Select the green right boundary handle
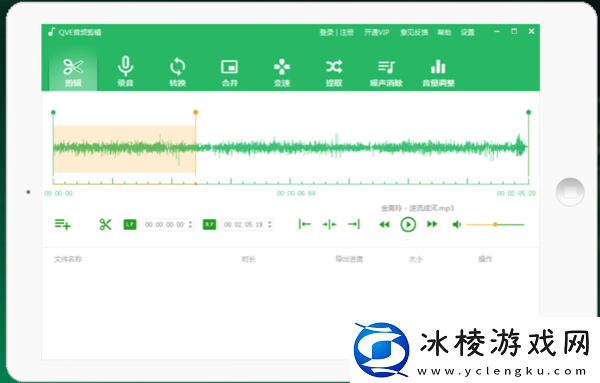 coord(528,112)
